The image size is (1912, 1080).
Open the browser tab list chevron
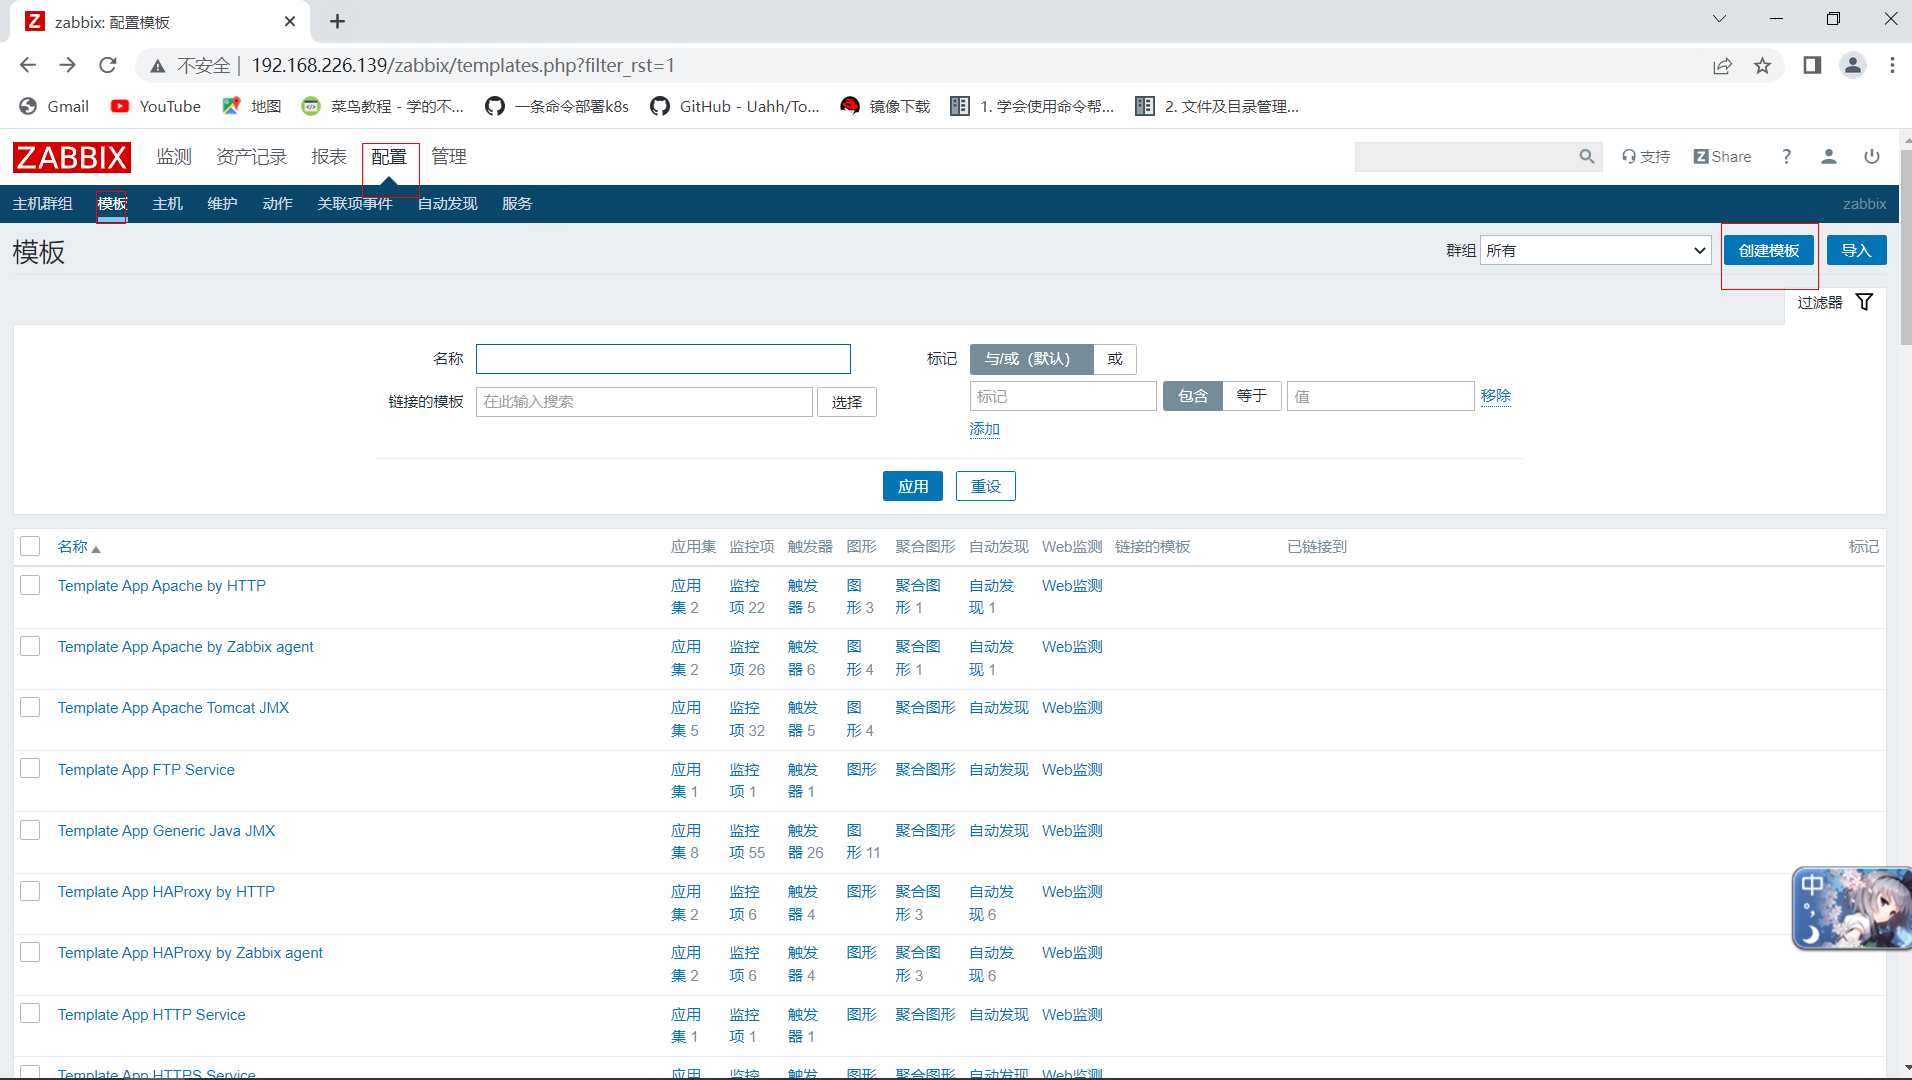(x=1719, y=18)
